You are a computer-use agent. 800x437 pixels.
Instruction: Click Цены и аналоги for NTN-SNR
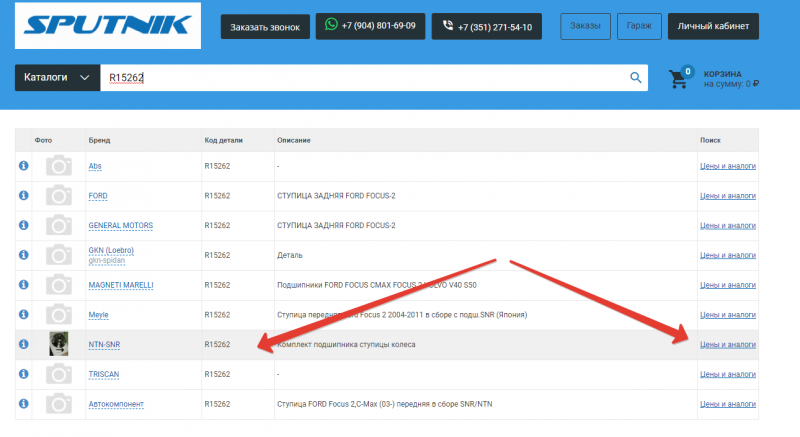tap(728, 345)
